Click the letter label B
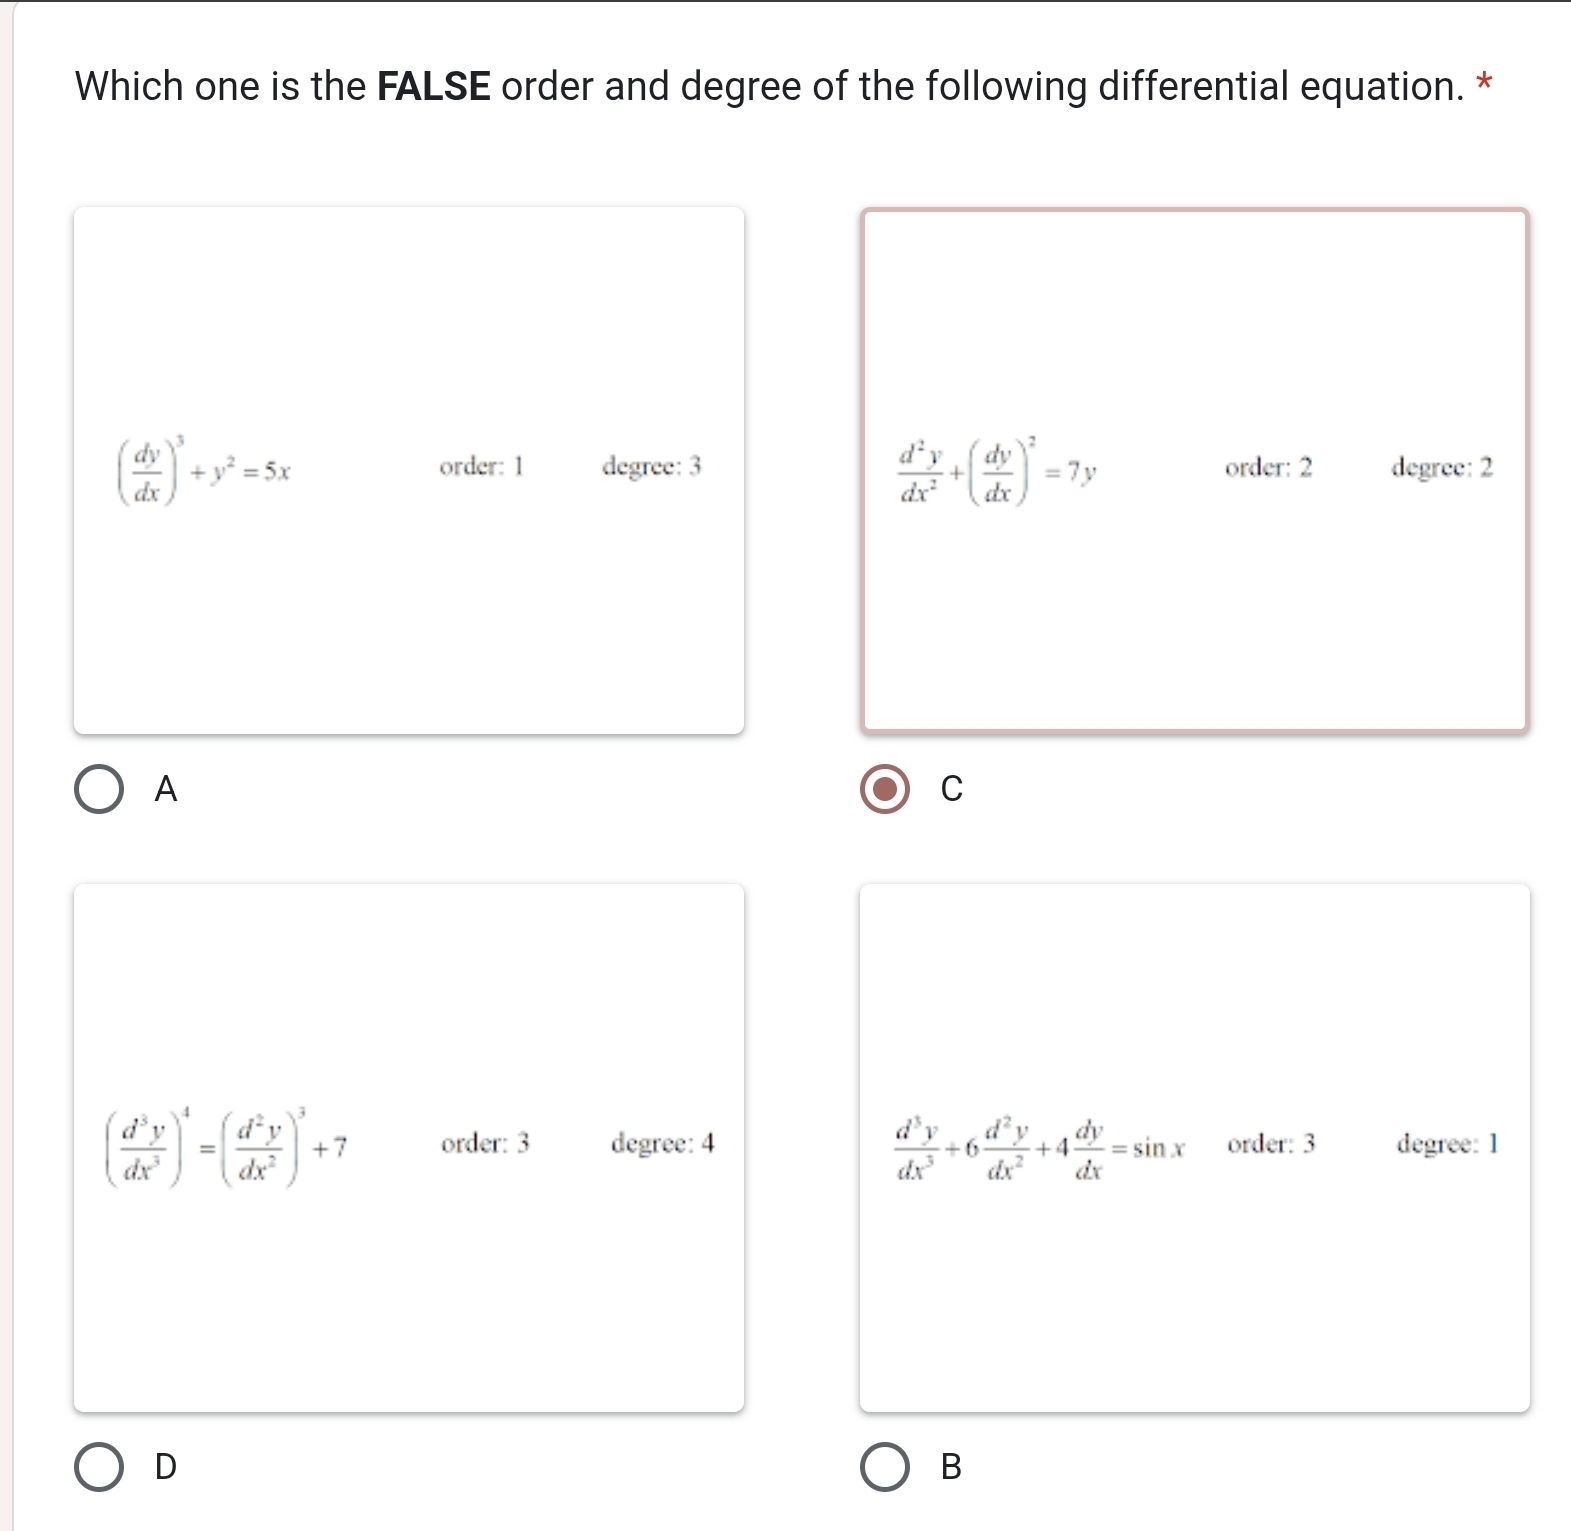This screenshot has height=1531, width=1571. point(951,1467)
